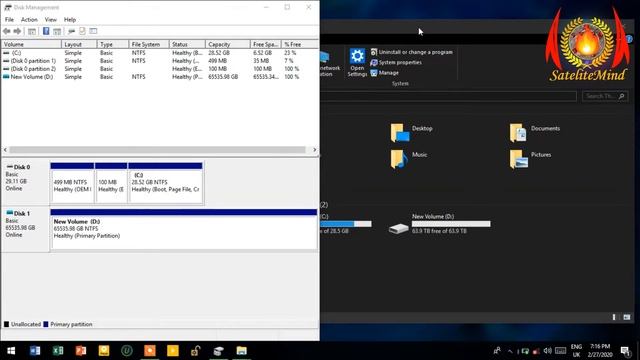Image resolution: width=640 pixels, height=360 pixels.
Task: Select the 499 MB NTFS partition block
Action: [x=72, y=182]
